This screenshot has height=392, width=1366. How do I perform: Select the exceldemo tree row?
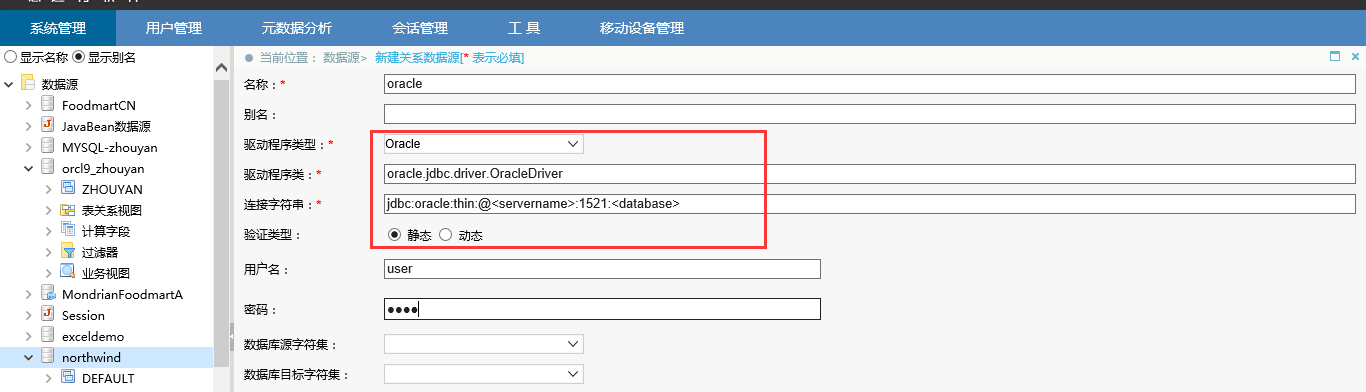(x=107, y=336)
